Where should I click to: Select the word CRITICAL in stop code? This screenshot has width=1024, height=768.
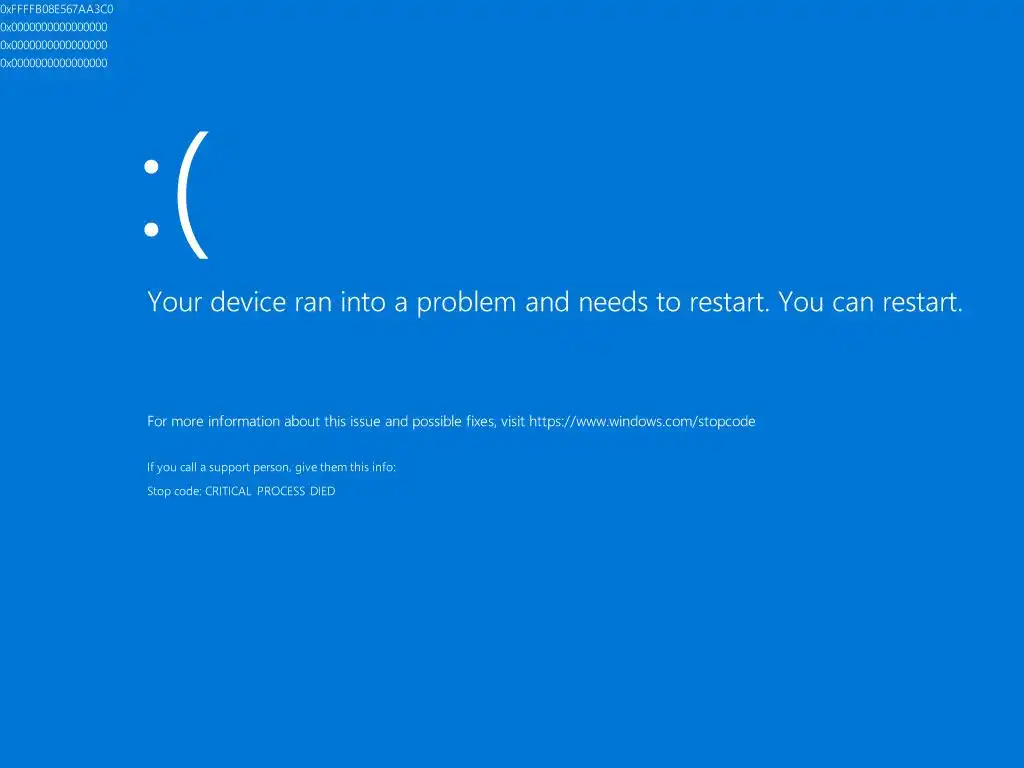coord(228,491)
